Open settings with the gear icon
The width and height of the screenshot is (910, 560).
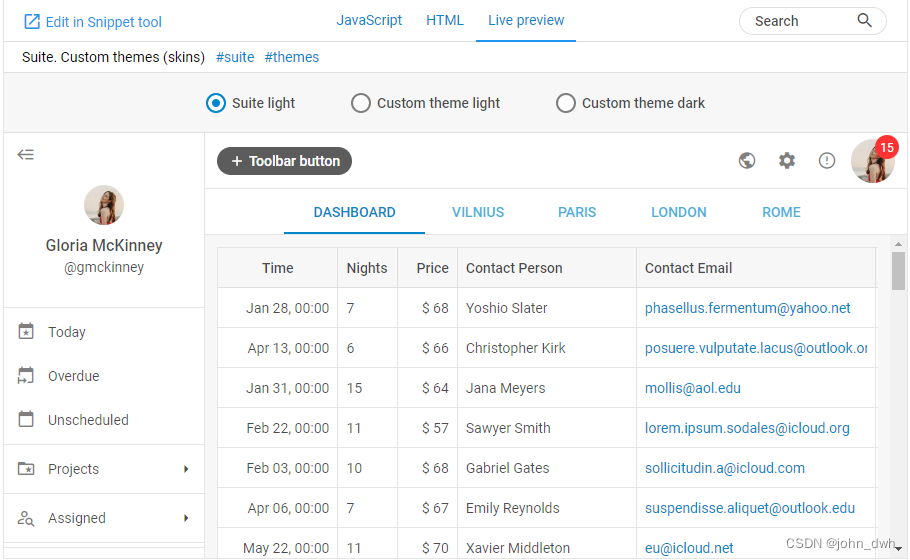point(787,160)
